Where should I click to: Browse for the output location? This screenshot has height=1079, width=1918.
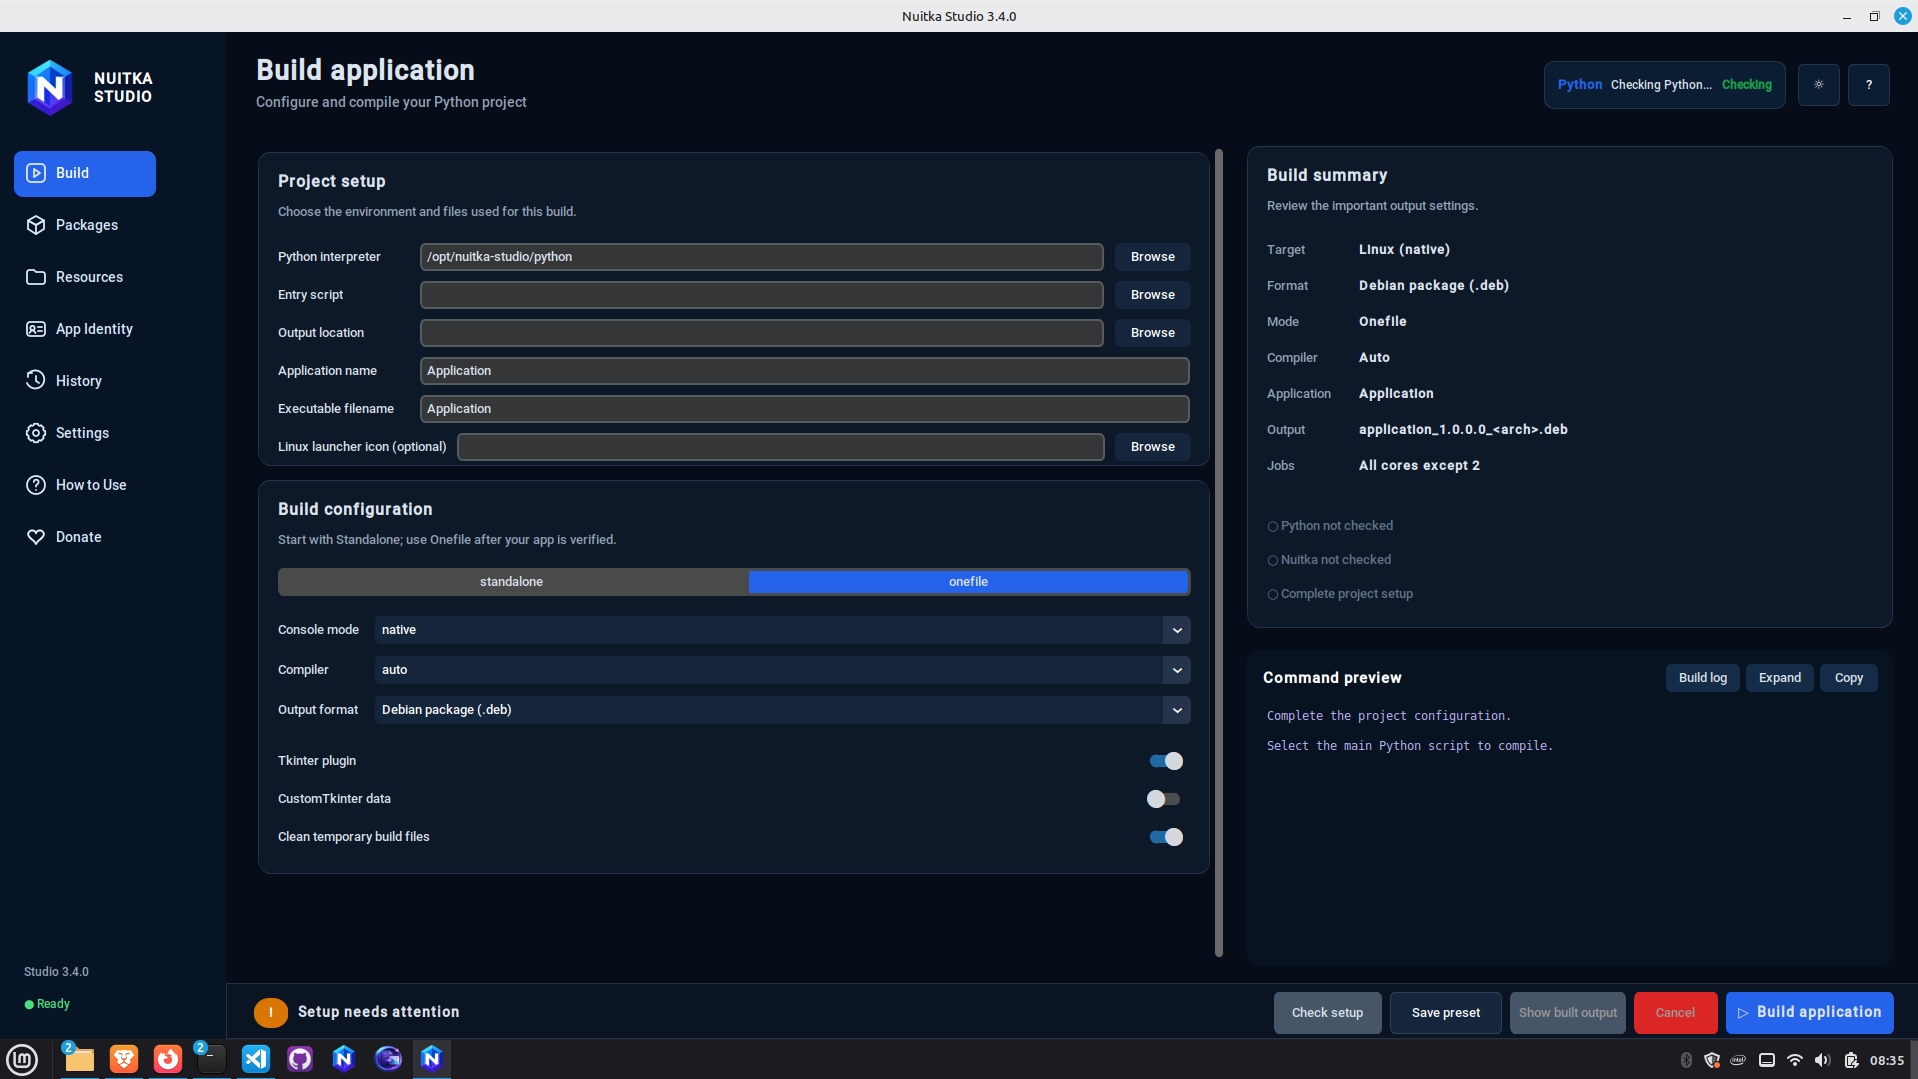[x=1152, y=333]
